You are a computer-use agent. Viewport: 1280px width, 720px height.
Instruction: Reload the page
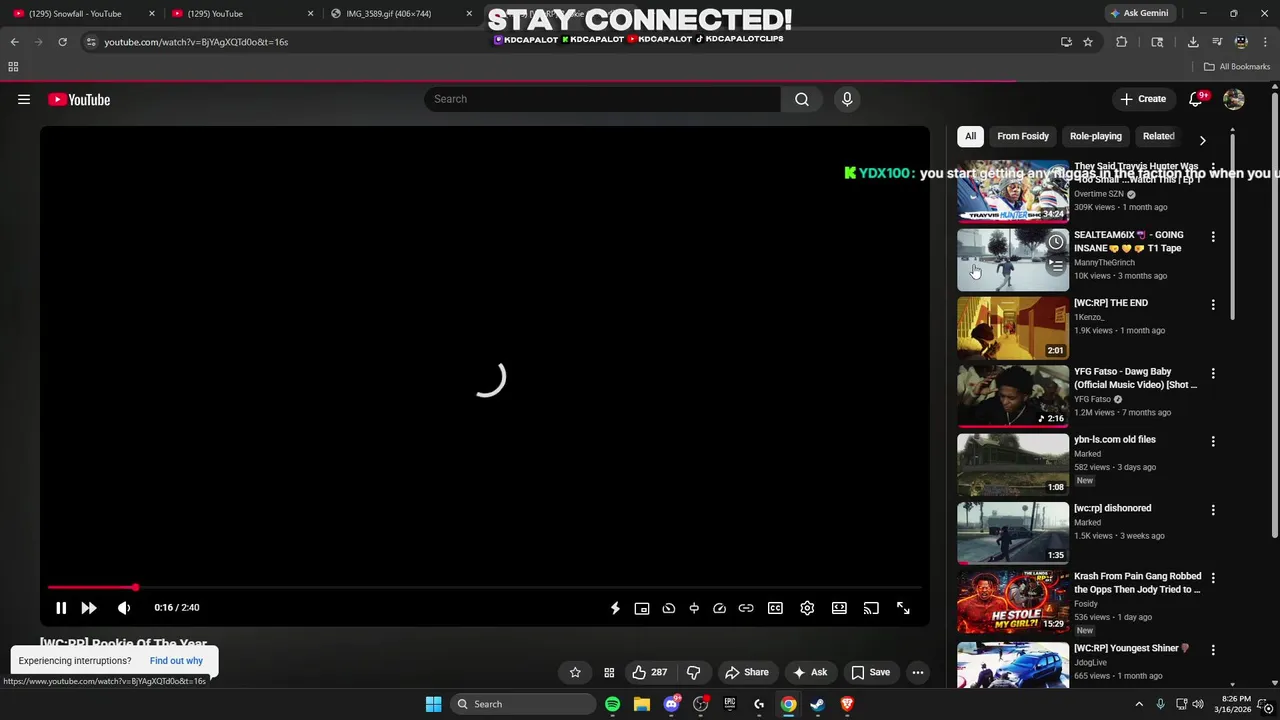62,42
